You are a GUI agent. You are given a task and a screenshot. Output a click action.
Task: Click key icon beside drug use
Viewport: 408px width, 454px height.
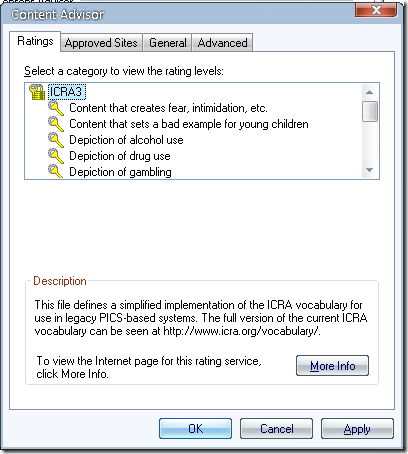[x=56, y=156]
